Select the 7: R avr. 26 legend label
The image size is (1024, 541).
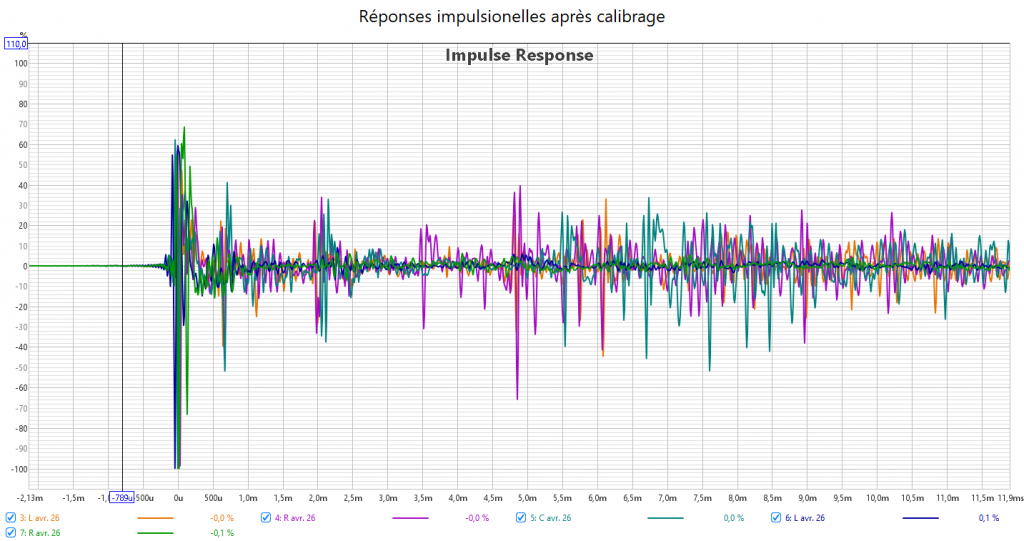(40, 533)
